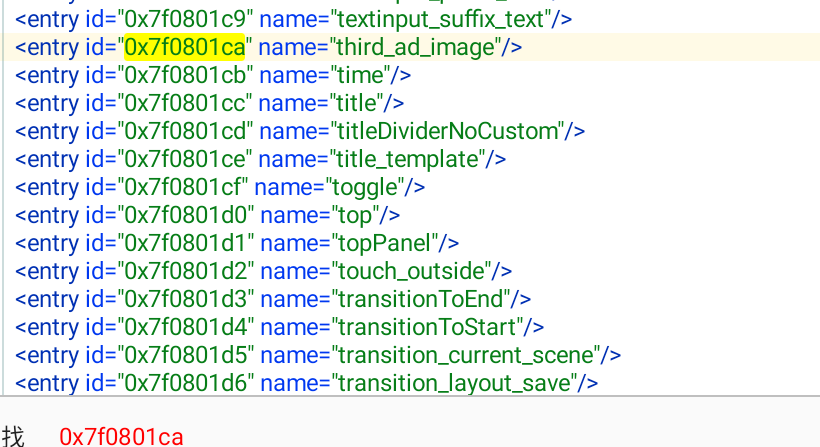820x447 pixels.
Task: Click the id value 0x7f0801c9
Action: [185, 19]
